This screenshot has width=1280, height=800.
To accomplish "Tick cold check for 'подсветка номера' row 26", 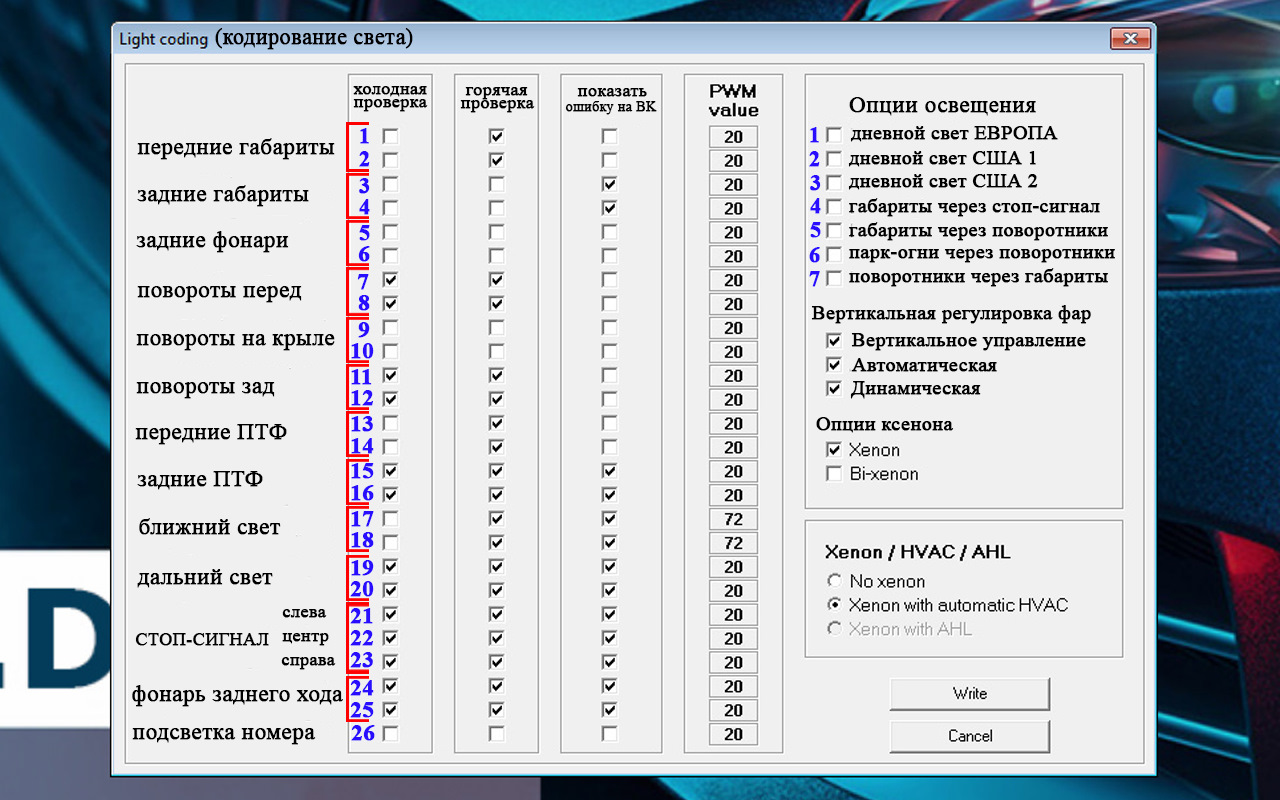I will click(390, 735).
